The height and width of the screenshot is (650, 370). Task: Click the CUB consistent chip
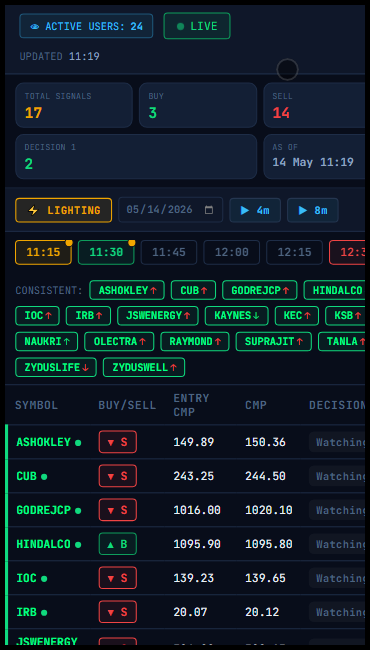coord(193,290)
